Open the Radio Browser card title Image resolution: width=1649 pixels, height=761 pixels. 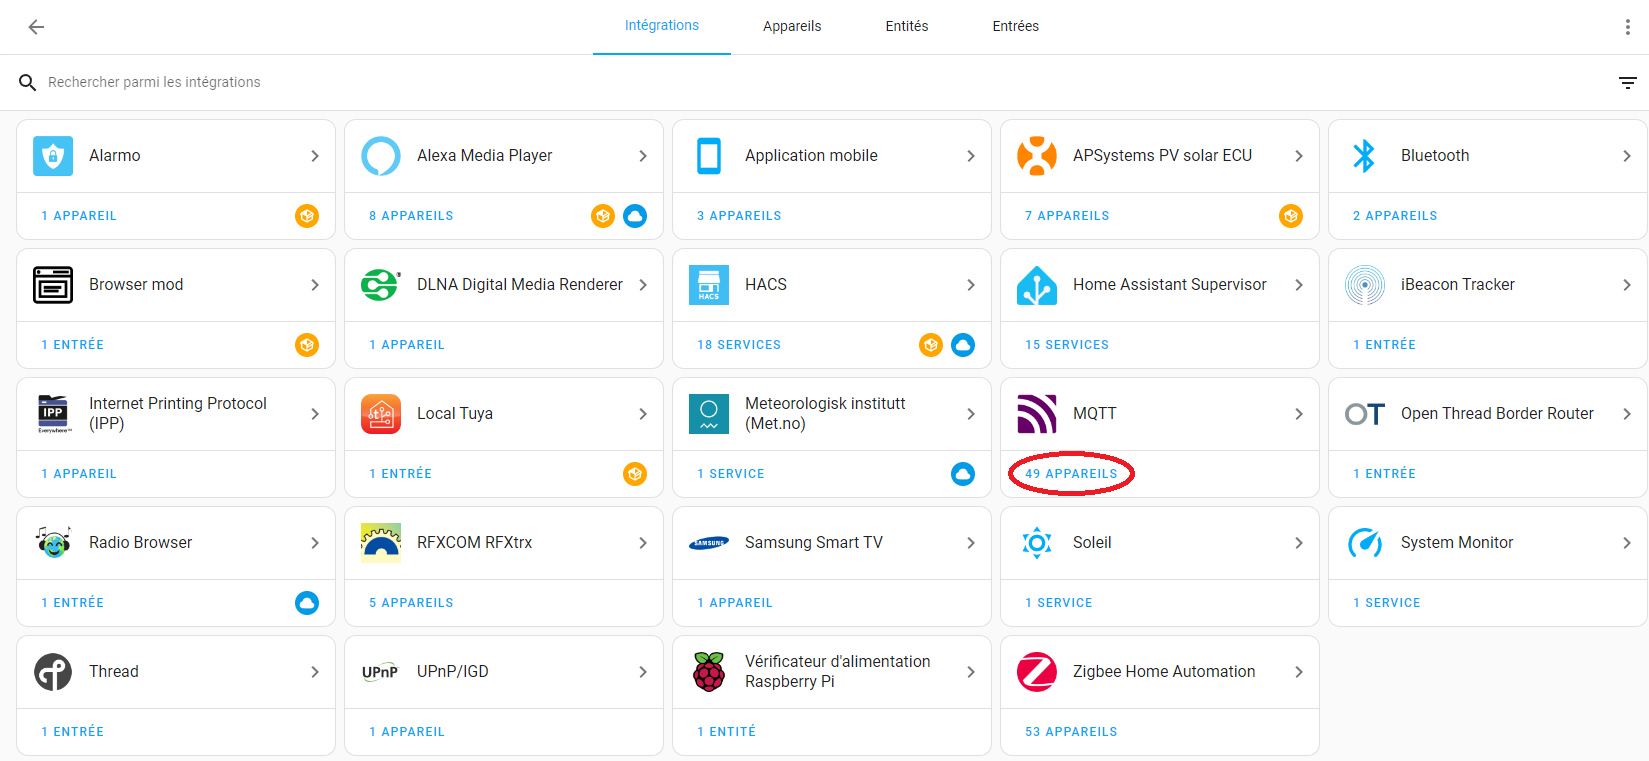click(140, 543)
